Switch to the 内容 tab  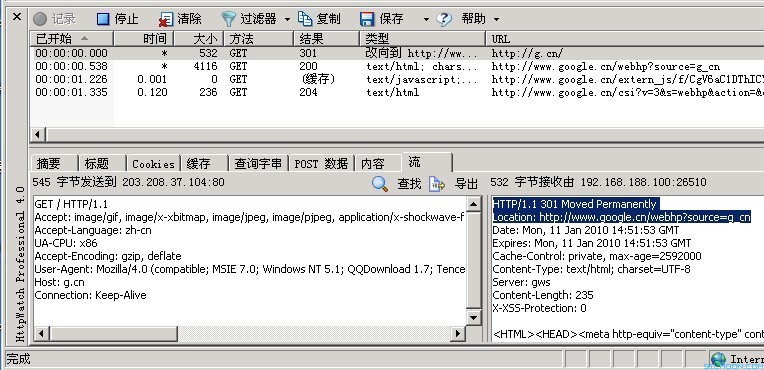pos(378,163)
